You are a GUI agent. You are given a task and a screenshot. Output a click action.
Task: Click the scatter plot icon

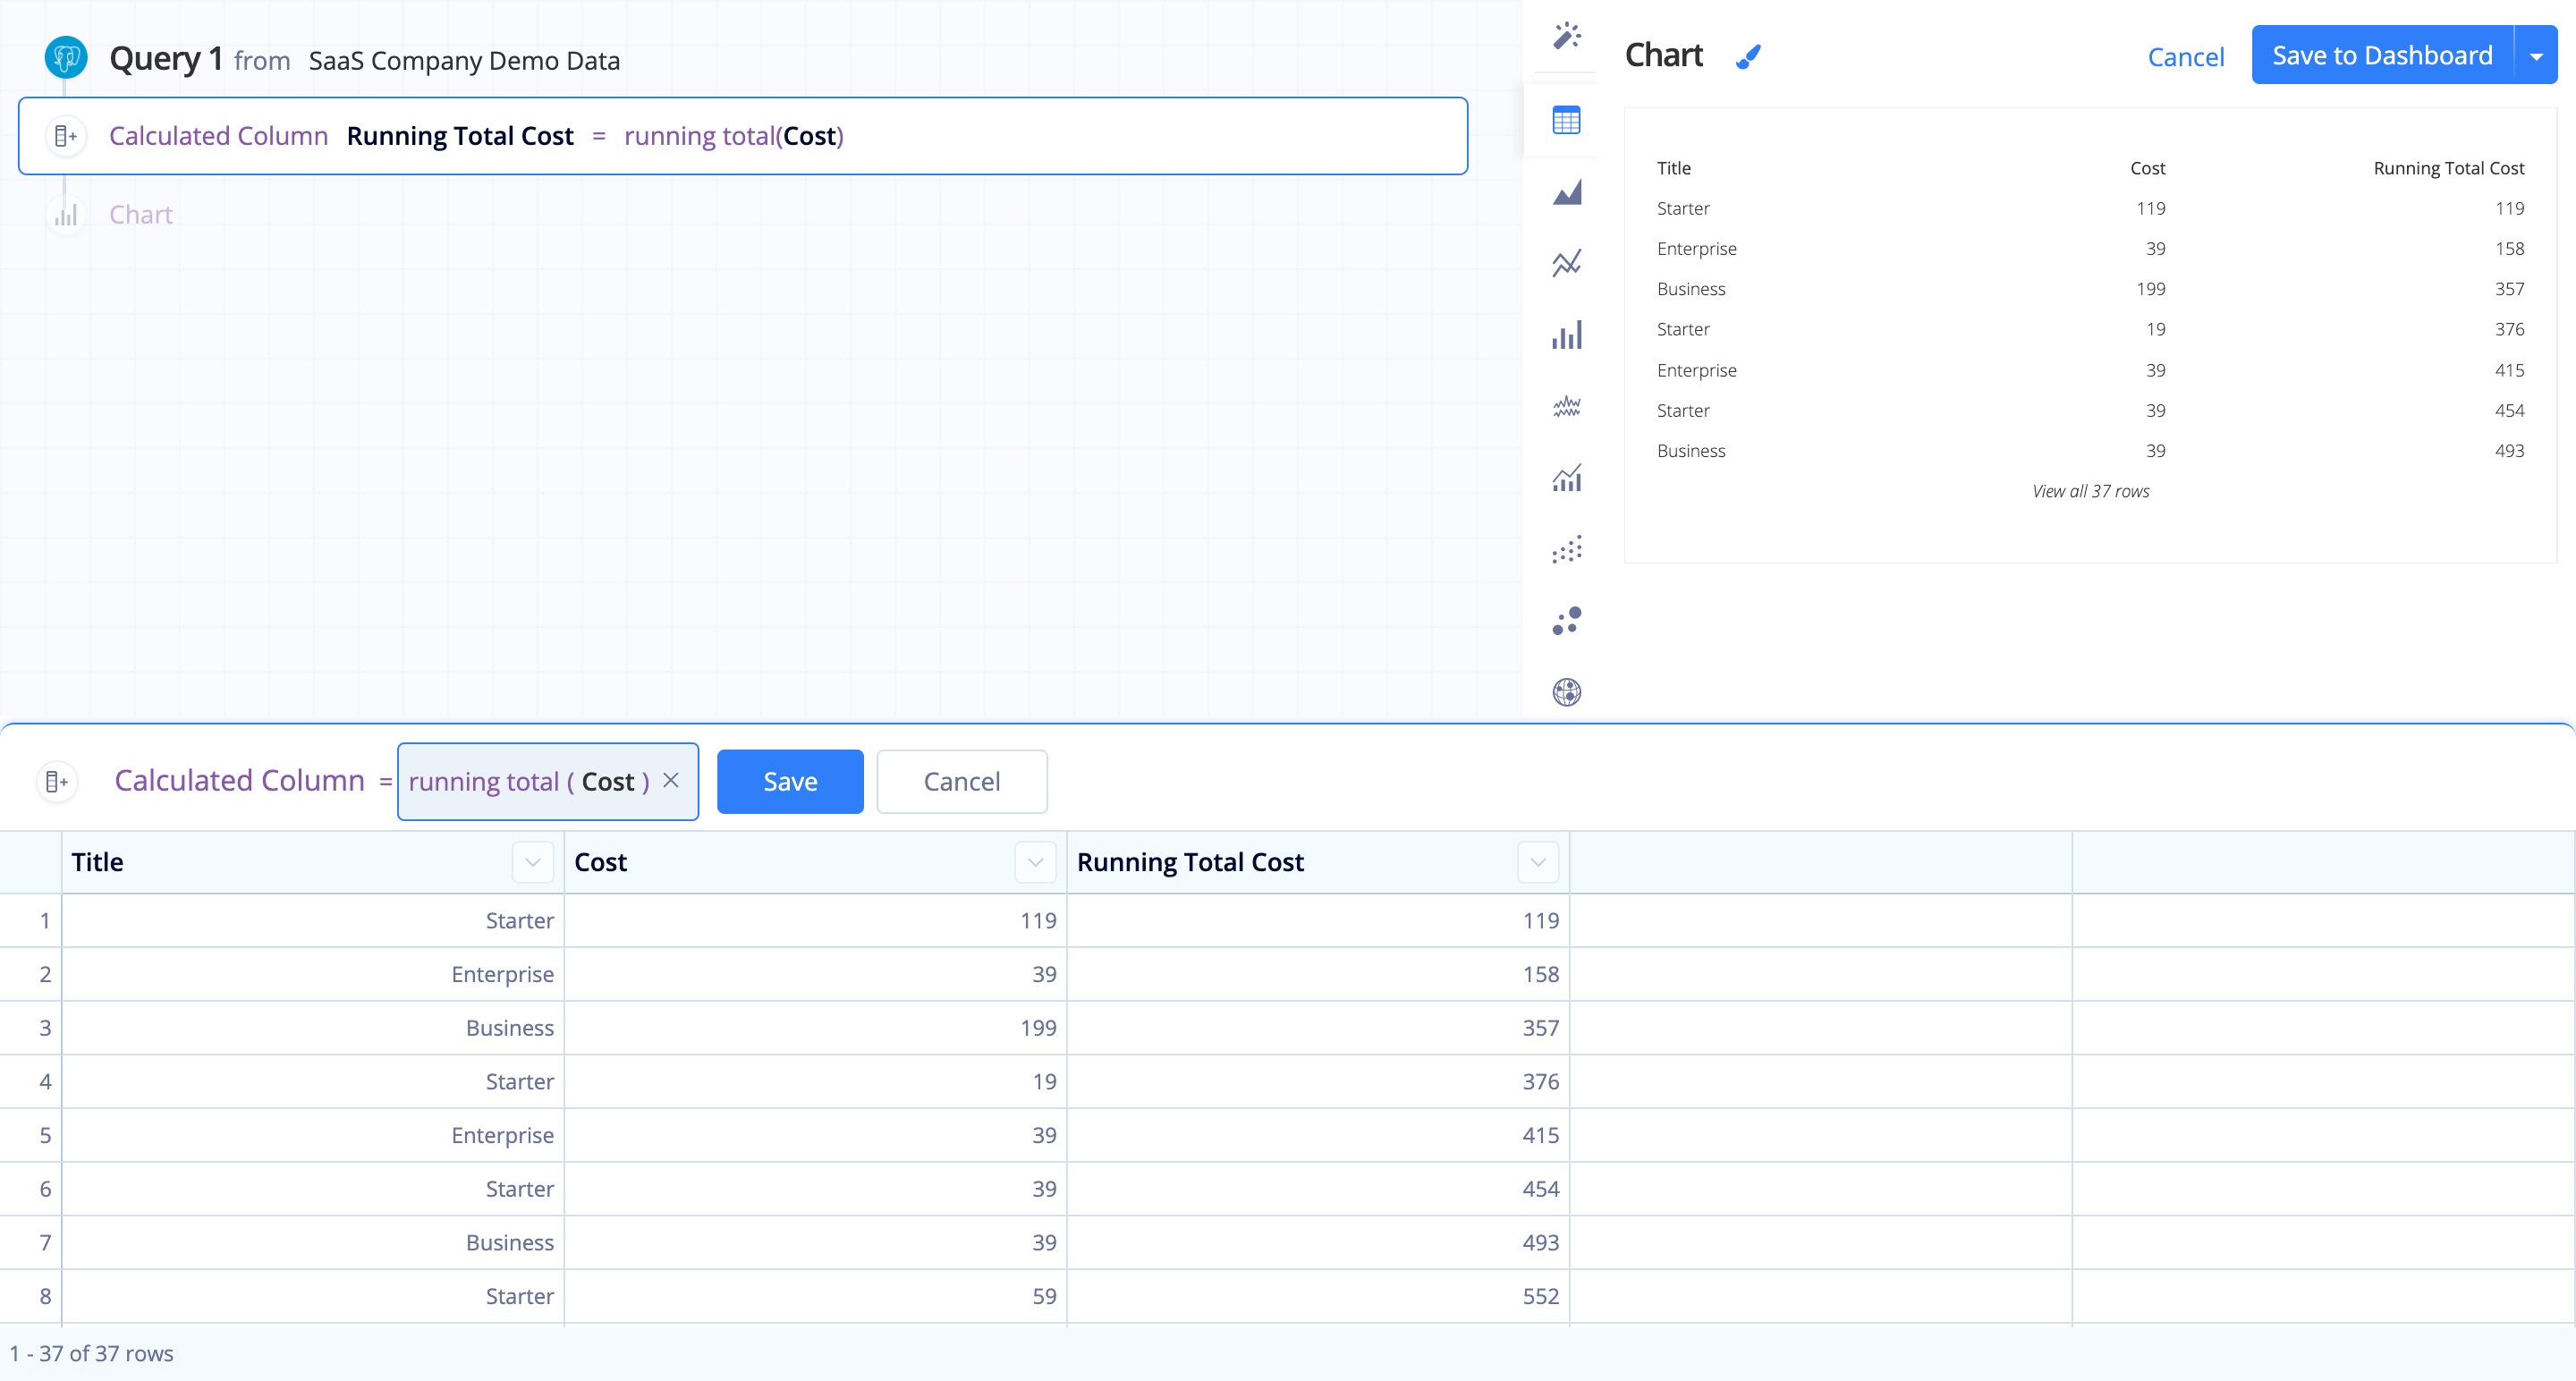pos(1567,548)
